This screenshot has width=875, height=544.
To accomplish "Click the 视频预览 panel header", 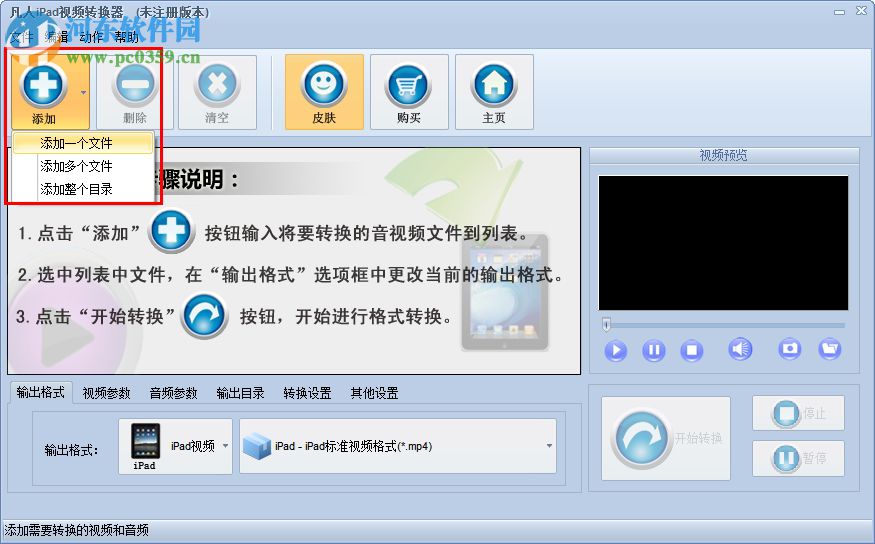I will tap(724, 155).
